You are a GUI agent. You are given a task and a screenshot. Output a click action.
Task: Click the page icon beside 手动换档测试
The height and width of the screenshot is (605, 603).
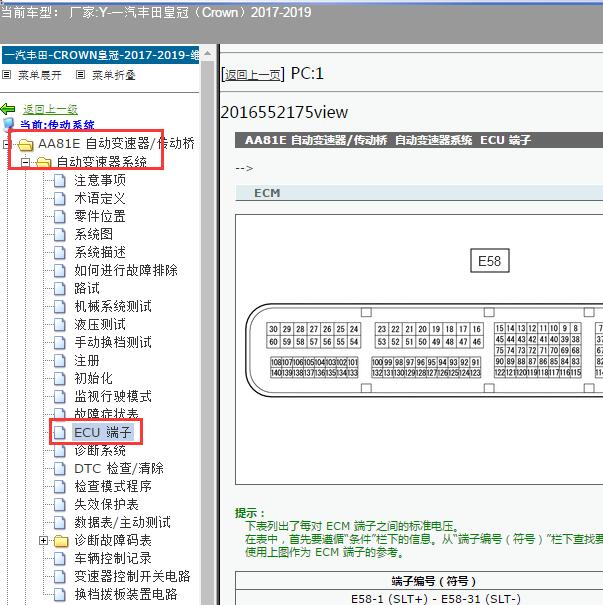(59, 342)
